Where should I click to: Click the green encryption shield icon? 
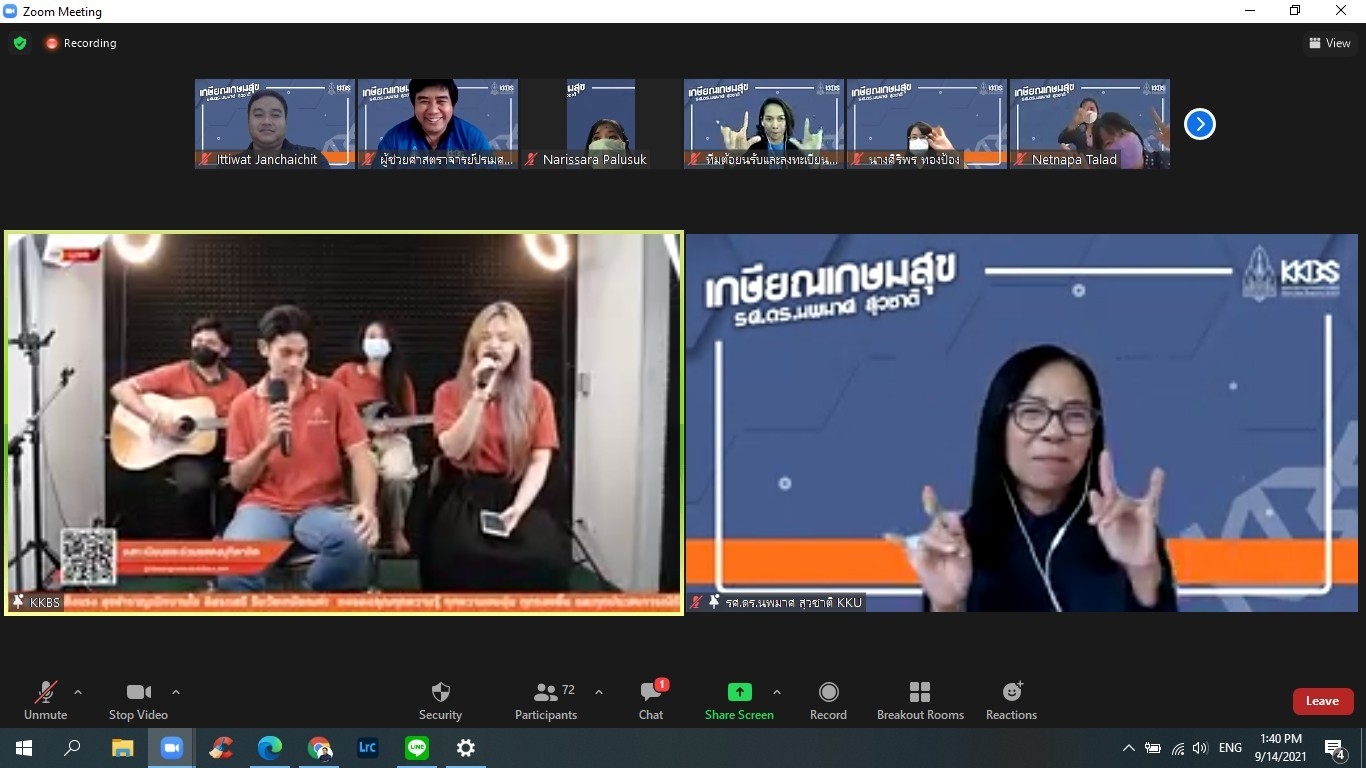pos(20,43)
